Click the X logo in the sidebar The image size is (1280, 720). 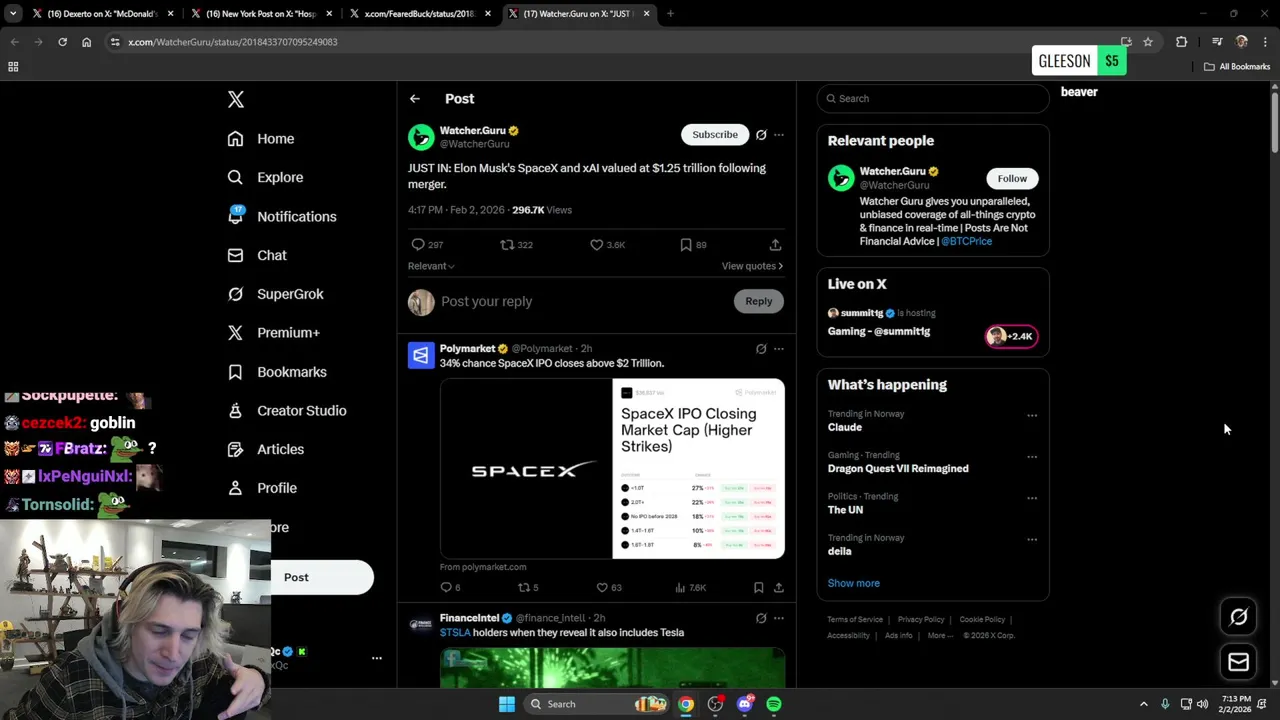pos(236,99)
